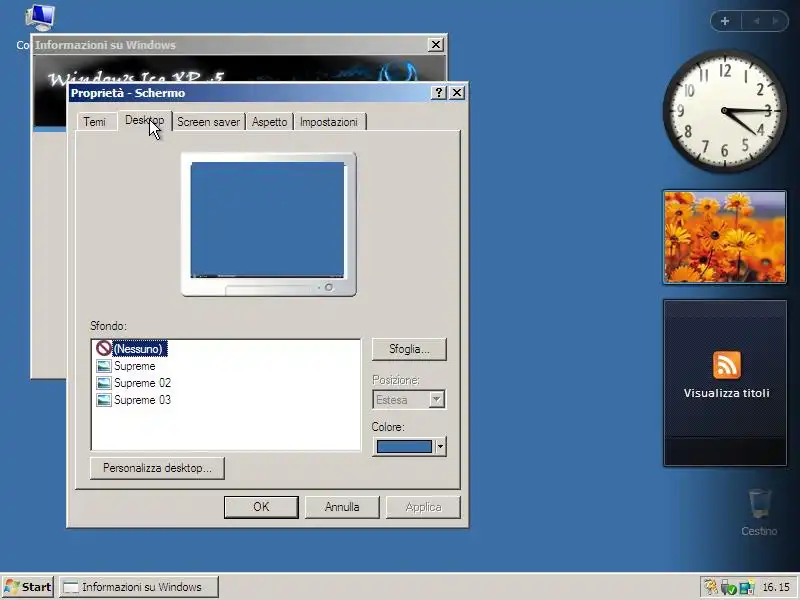This screenshot has height=600, width=800.
Task: Select Supreme 03 in the Sfondo list
Action: tap(142, 400)
